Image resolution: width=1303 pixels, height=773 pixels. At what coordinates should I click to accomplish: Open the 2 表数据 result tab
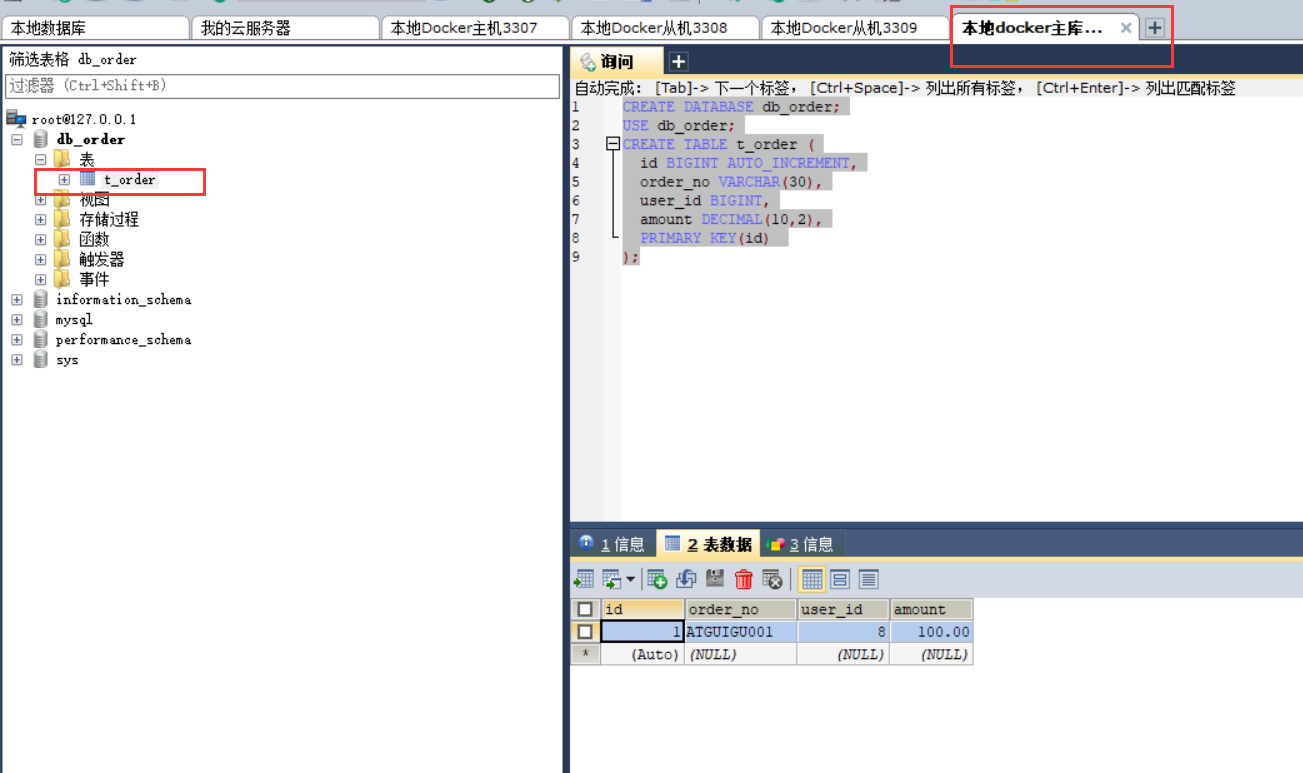click(708, 544)
